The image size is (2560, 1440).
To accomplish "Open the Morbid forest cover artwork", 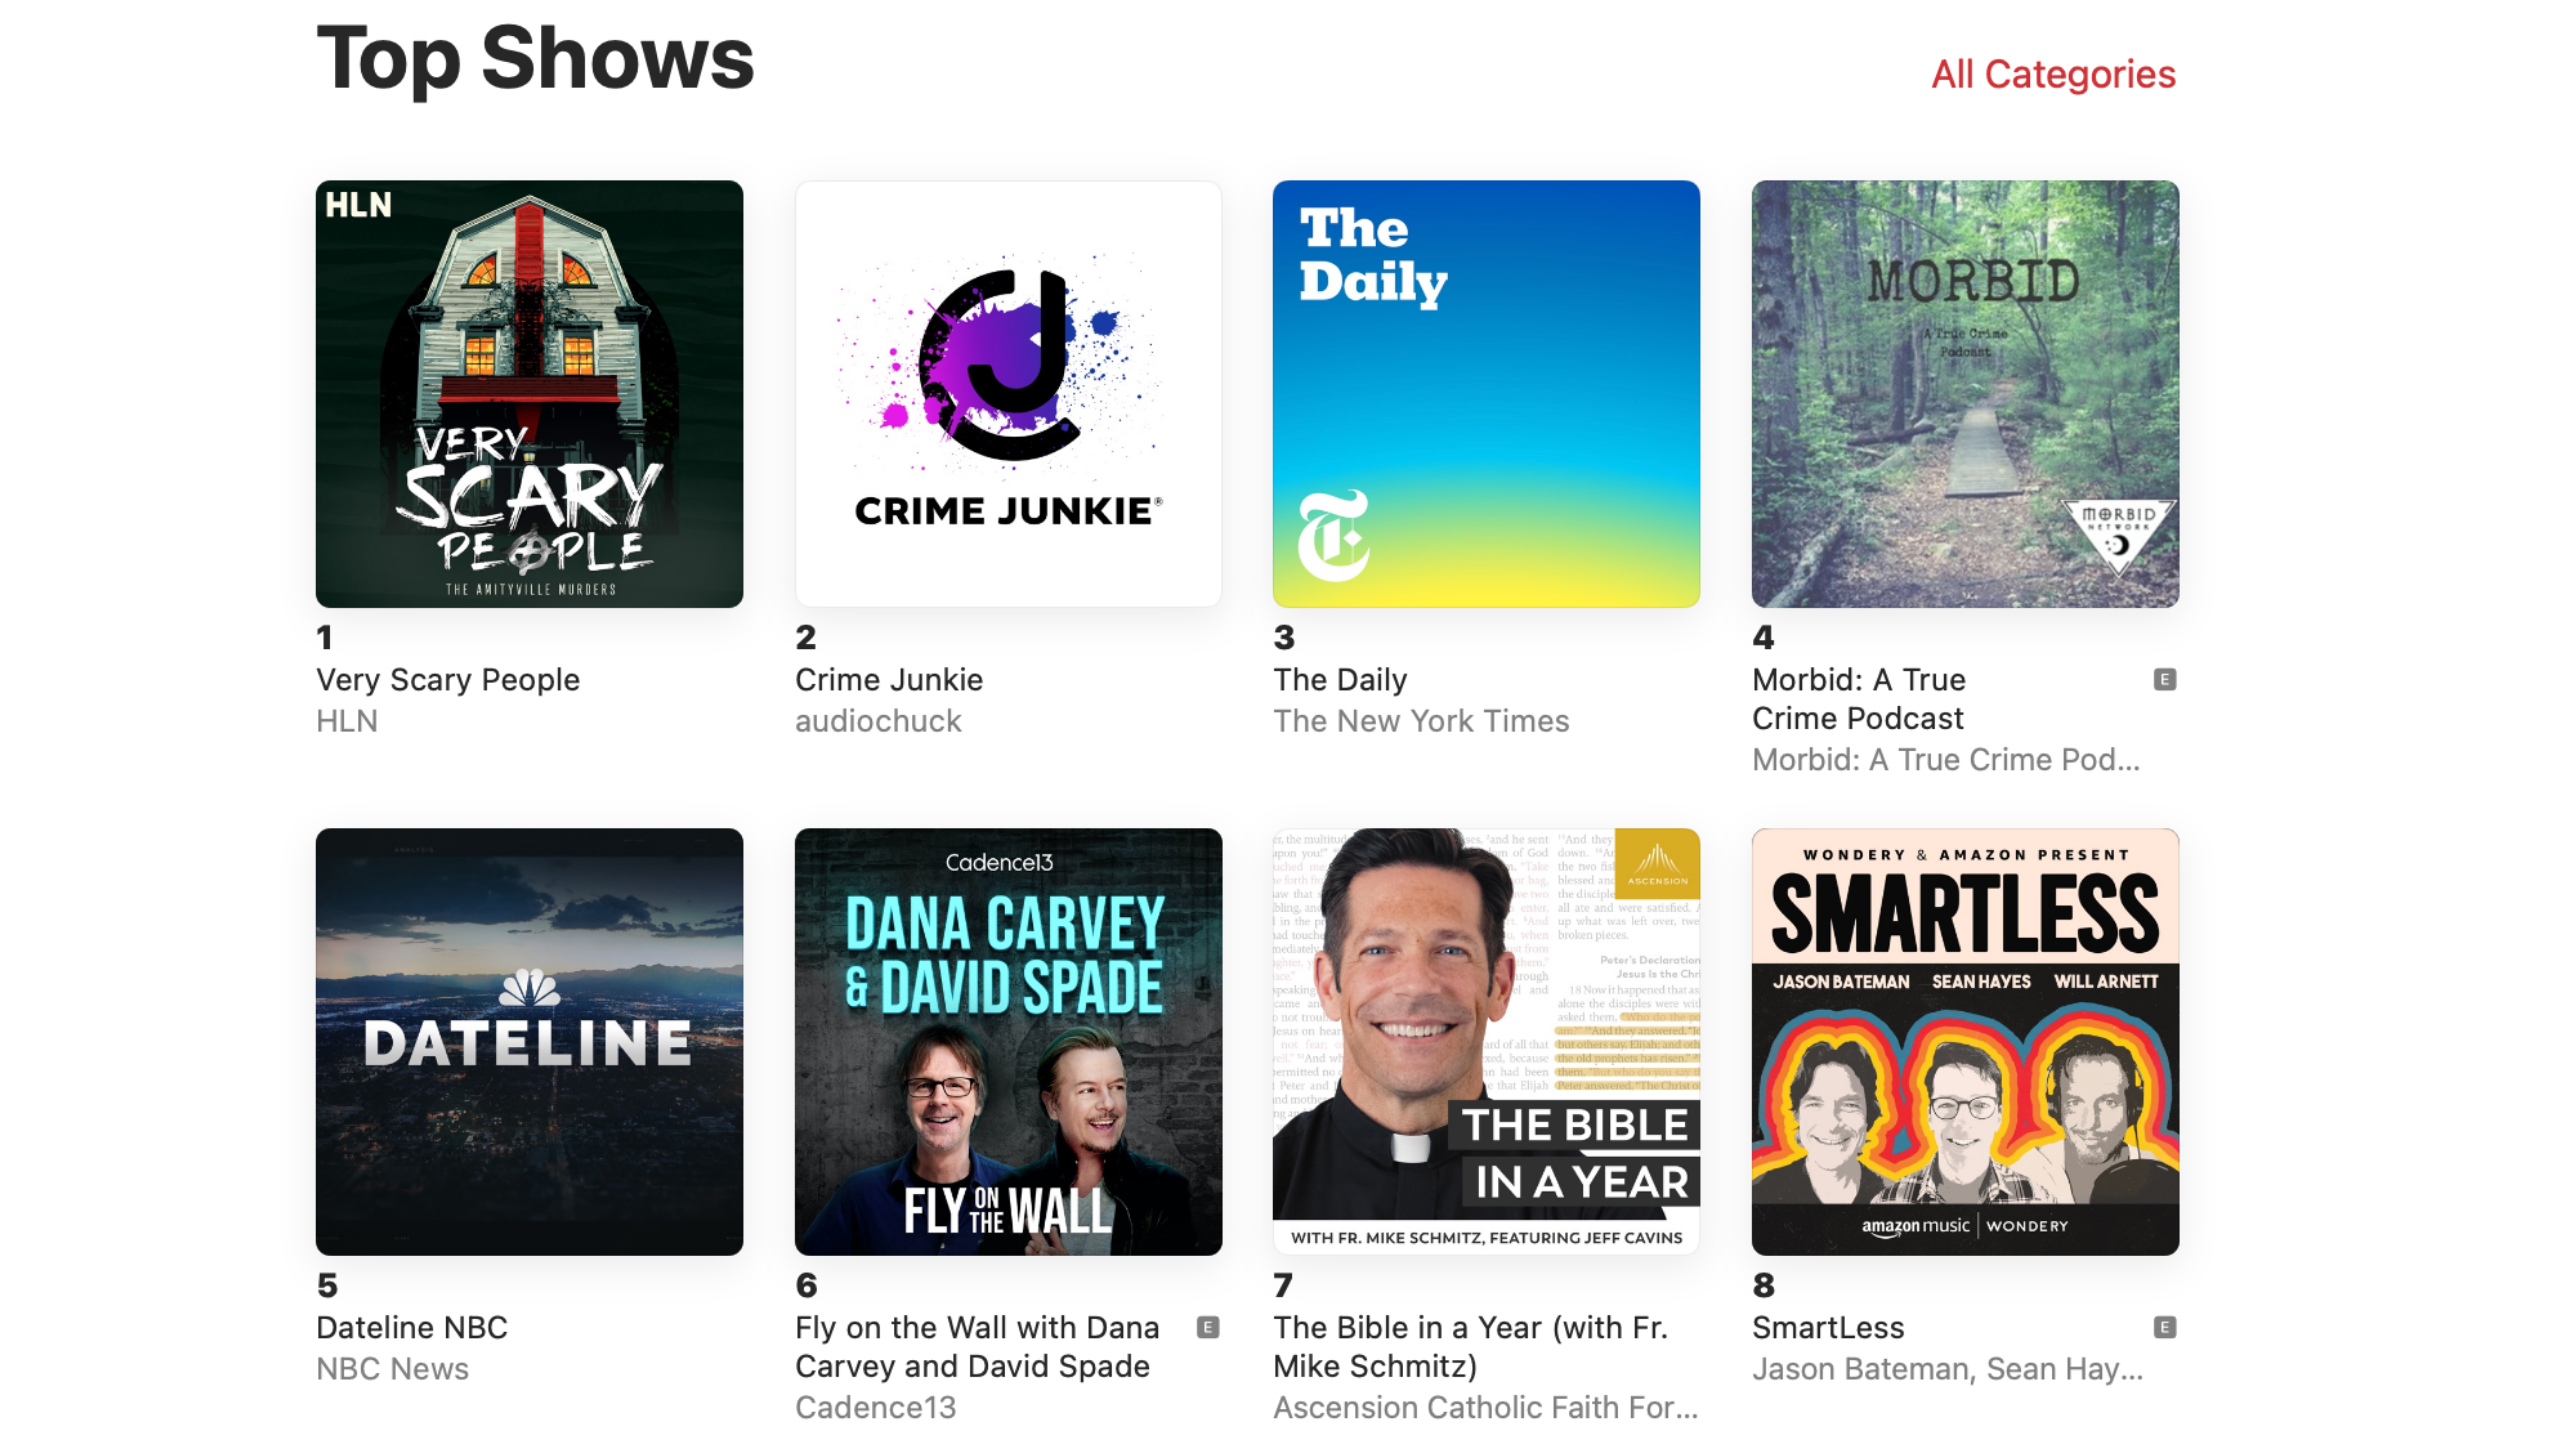I will tap(1965, 394).
